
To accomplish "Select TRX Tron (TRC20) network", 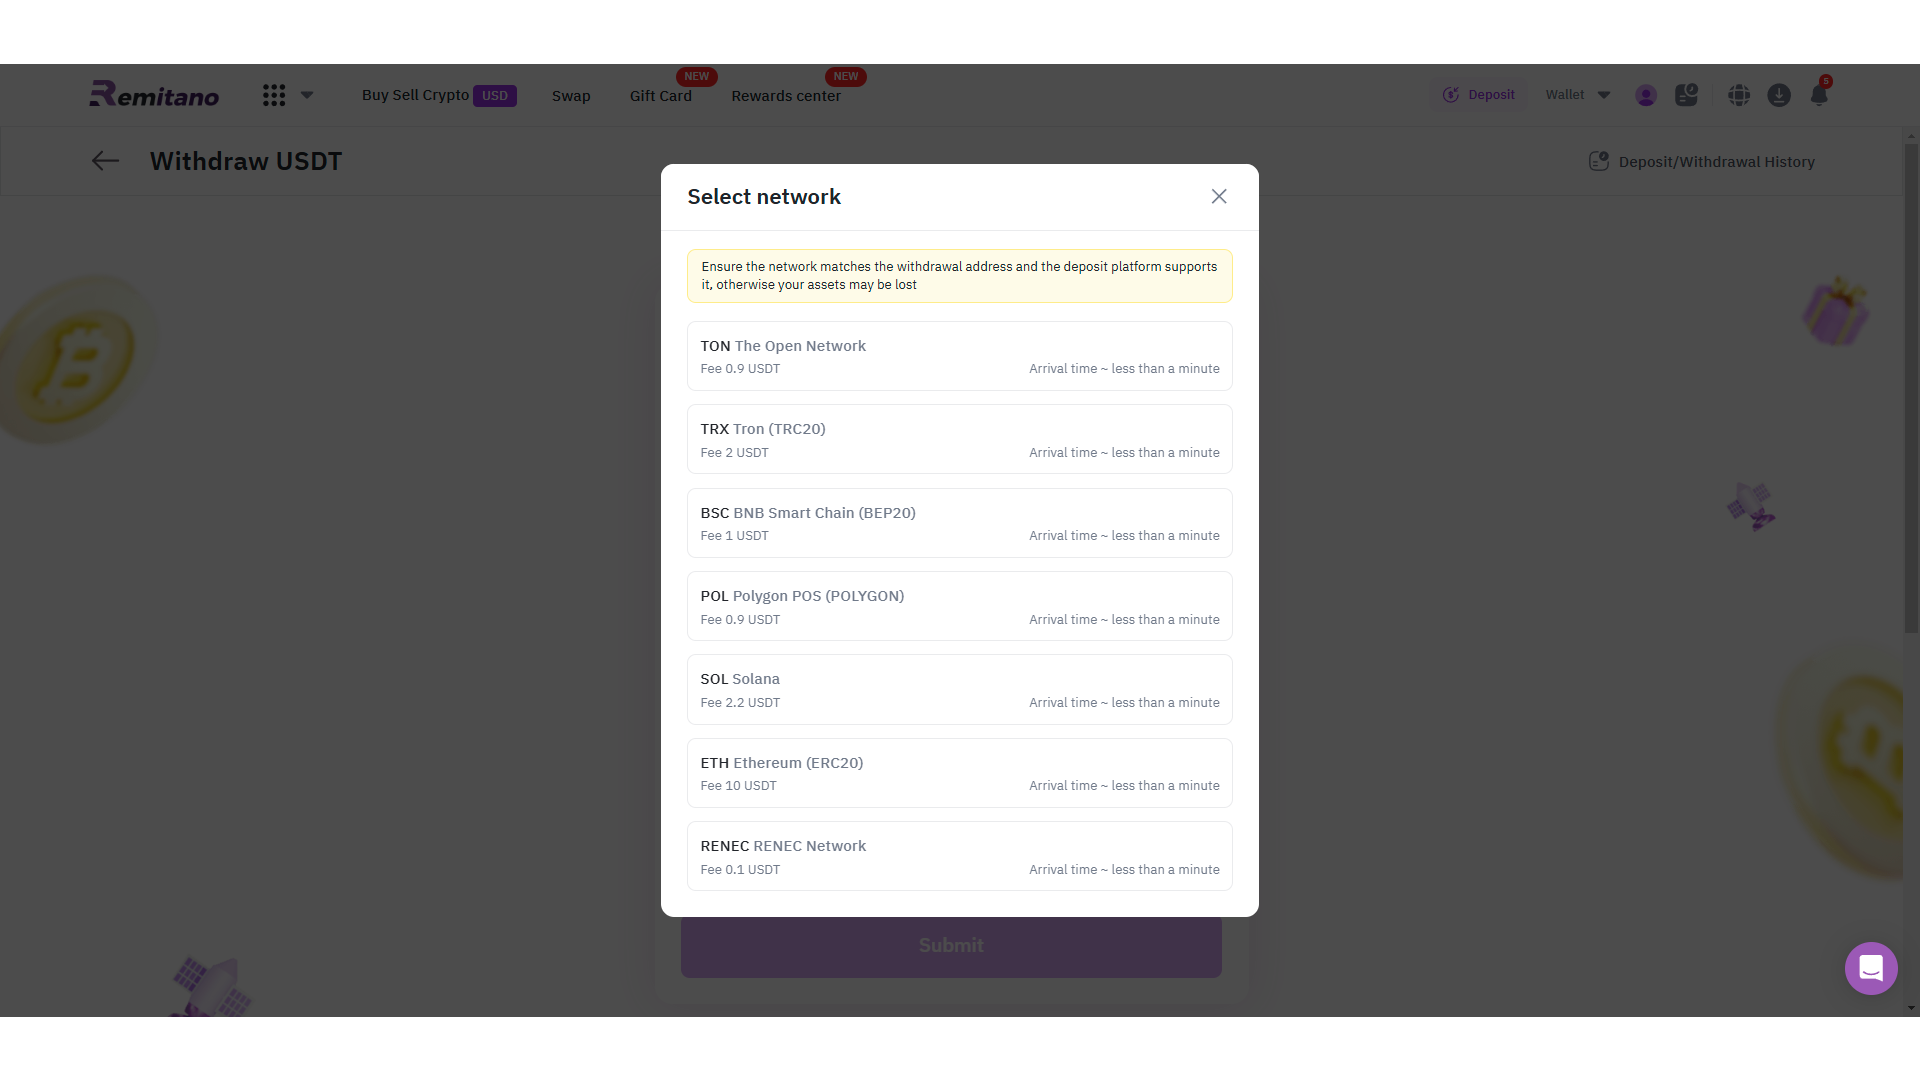I will (x=960, y=439).
